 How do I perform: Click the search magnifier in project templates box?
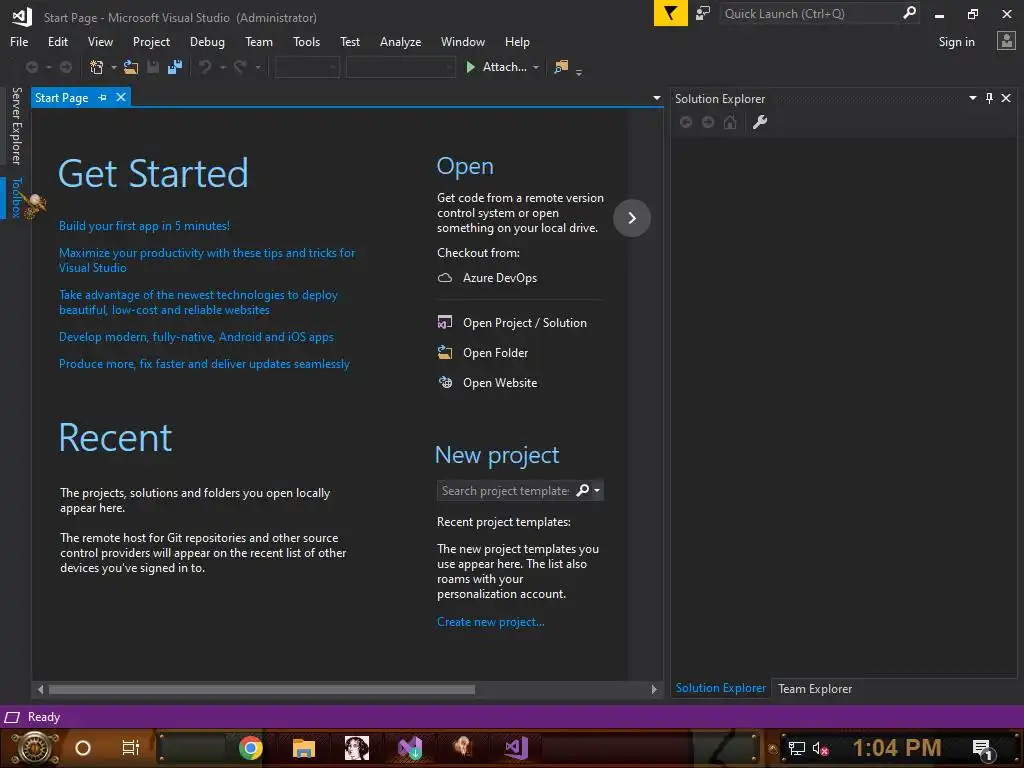pos(583,490)
